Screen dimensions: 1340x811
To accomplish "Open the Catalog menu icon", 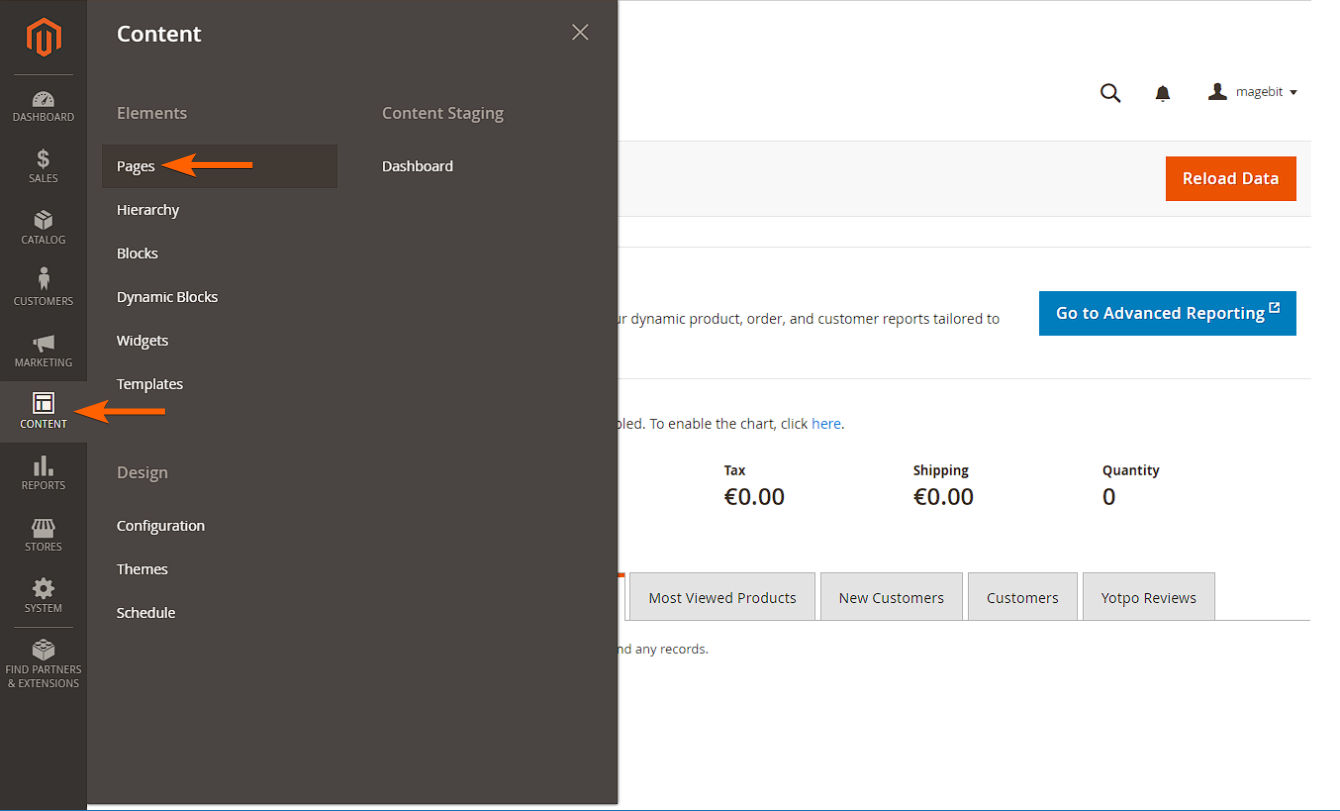I will click(x=43, y=220).
